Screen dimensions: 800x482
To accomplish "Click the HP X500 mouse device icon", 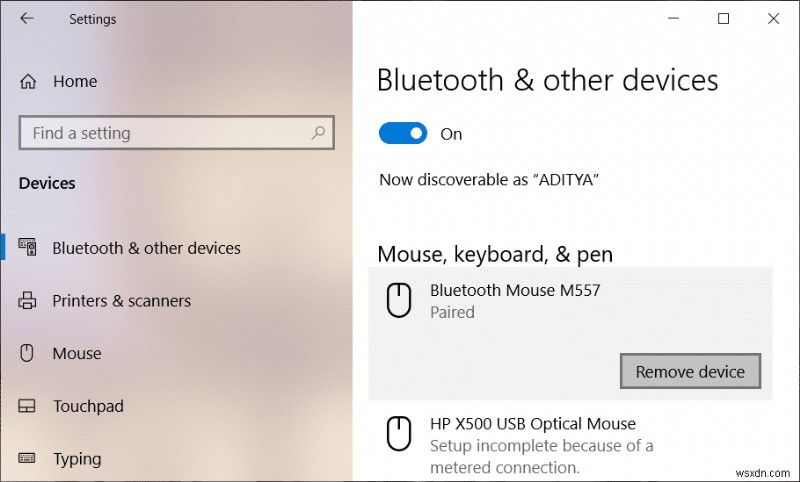I will [399, 434].
